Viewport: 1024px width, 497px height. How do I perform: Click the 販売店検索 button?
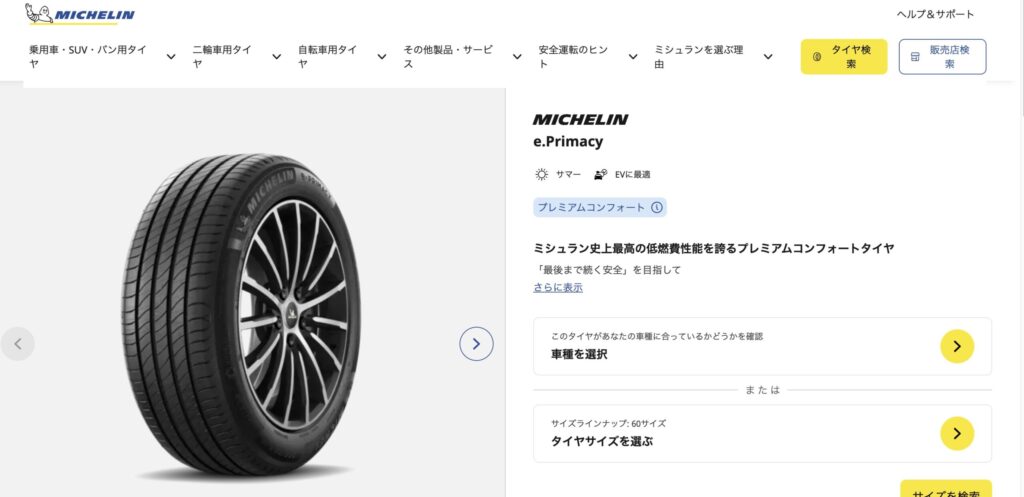click(942, 57)
